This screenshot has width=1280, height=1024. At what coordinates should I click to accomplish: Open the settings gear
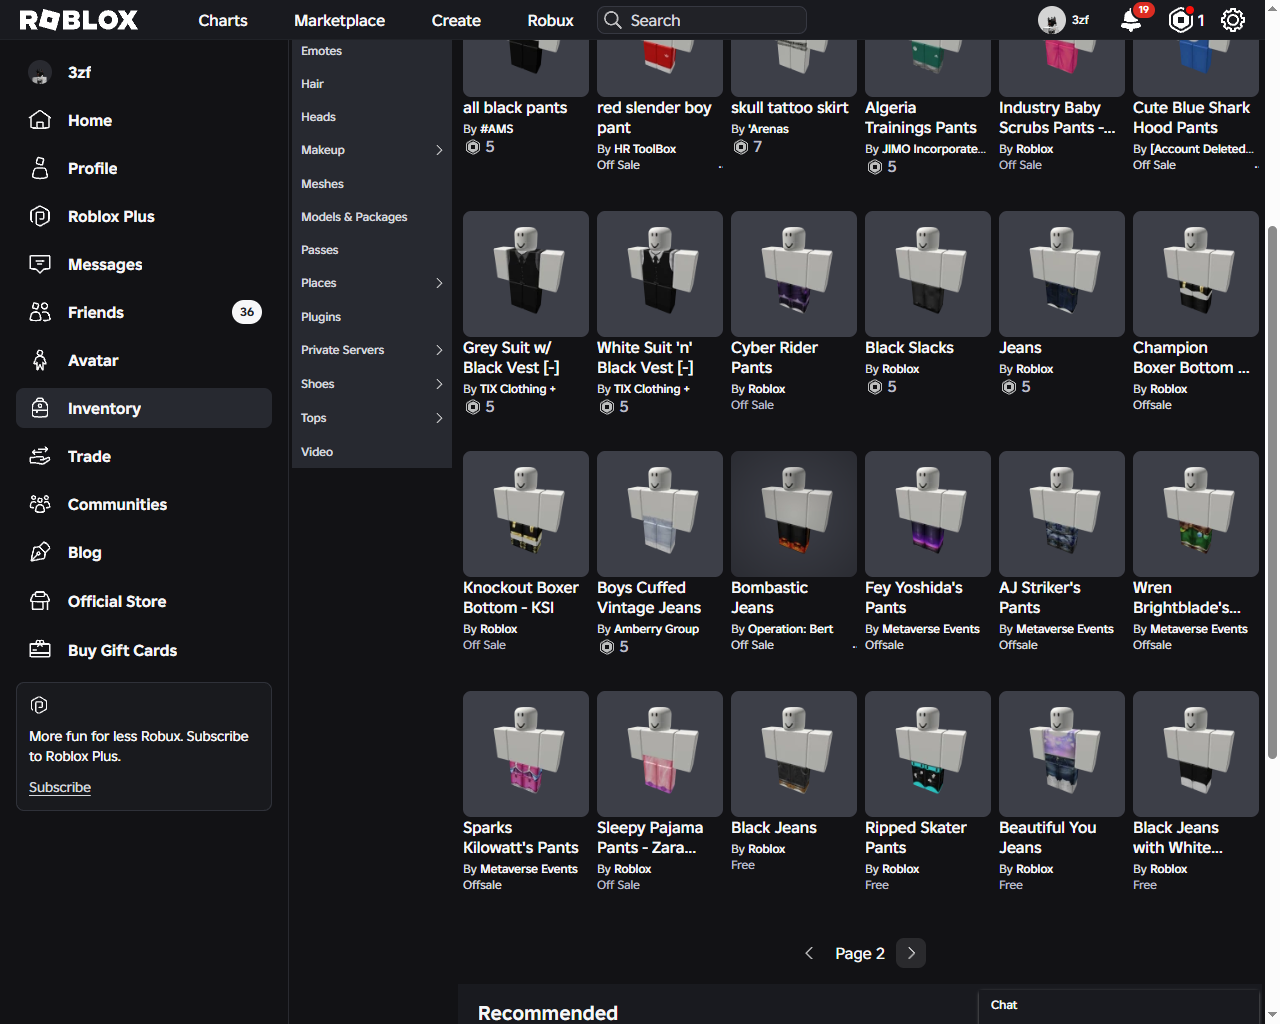(x=1233, y=20)
